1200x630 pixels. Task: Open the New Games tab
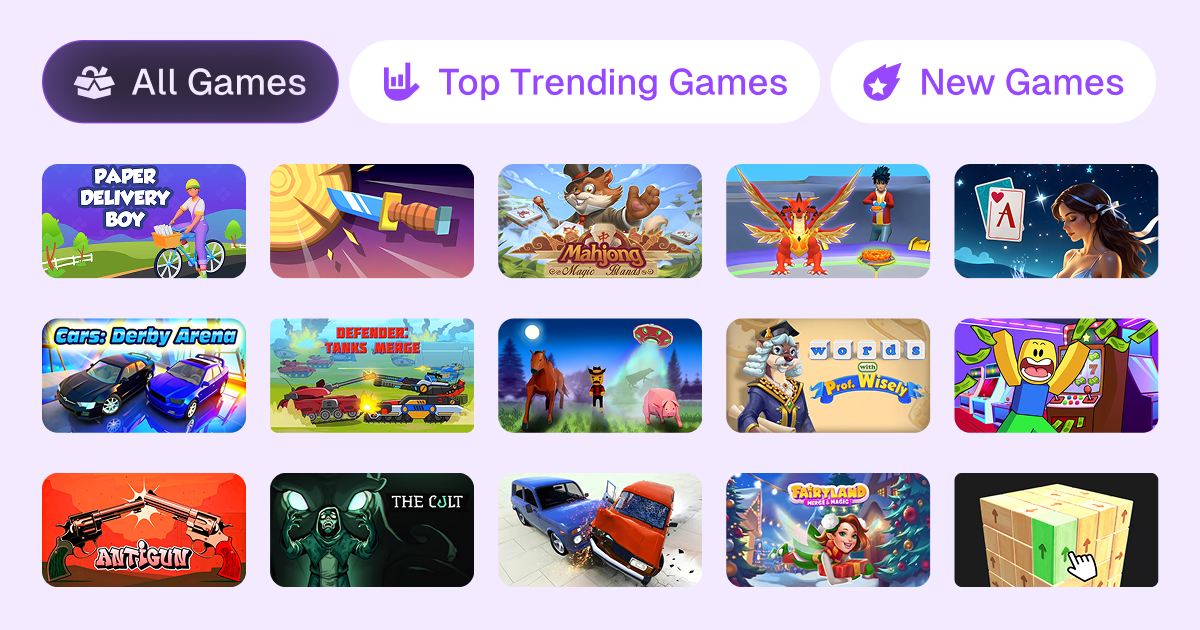click(993, 81)
